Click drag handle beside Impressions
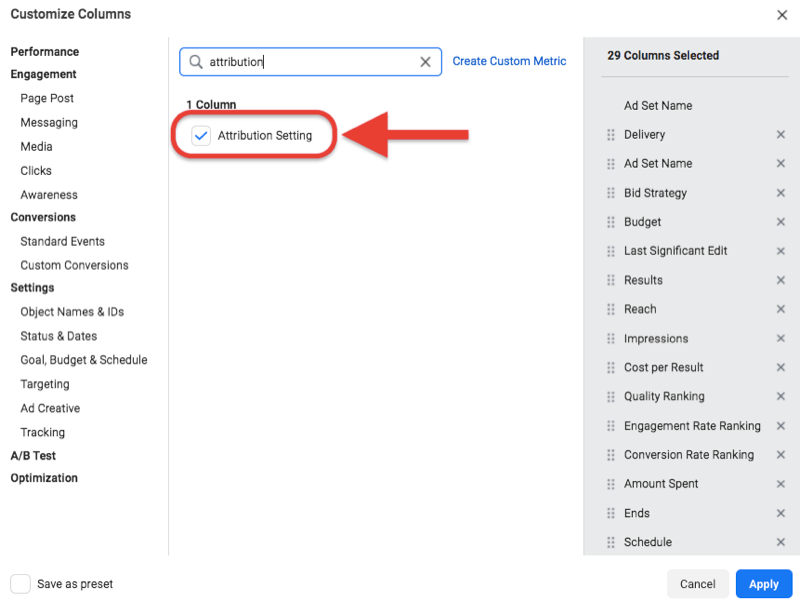 611,338
